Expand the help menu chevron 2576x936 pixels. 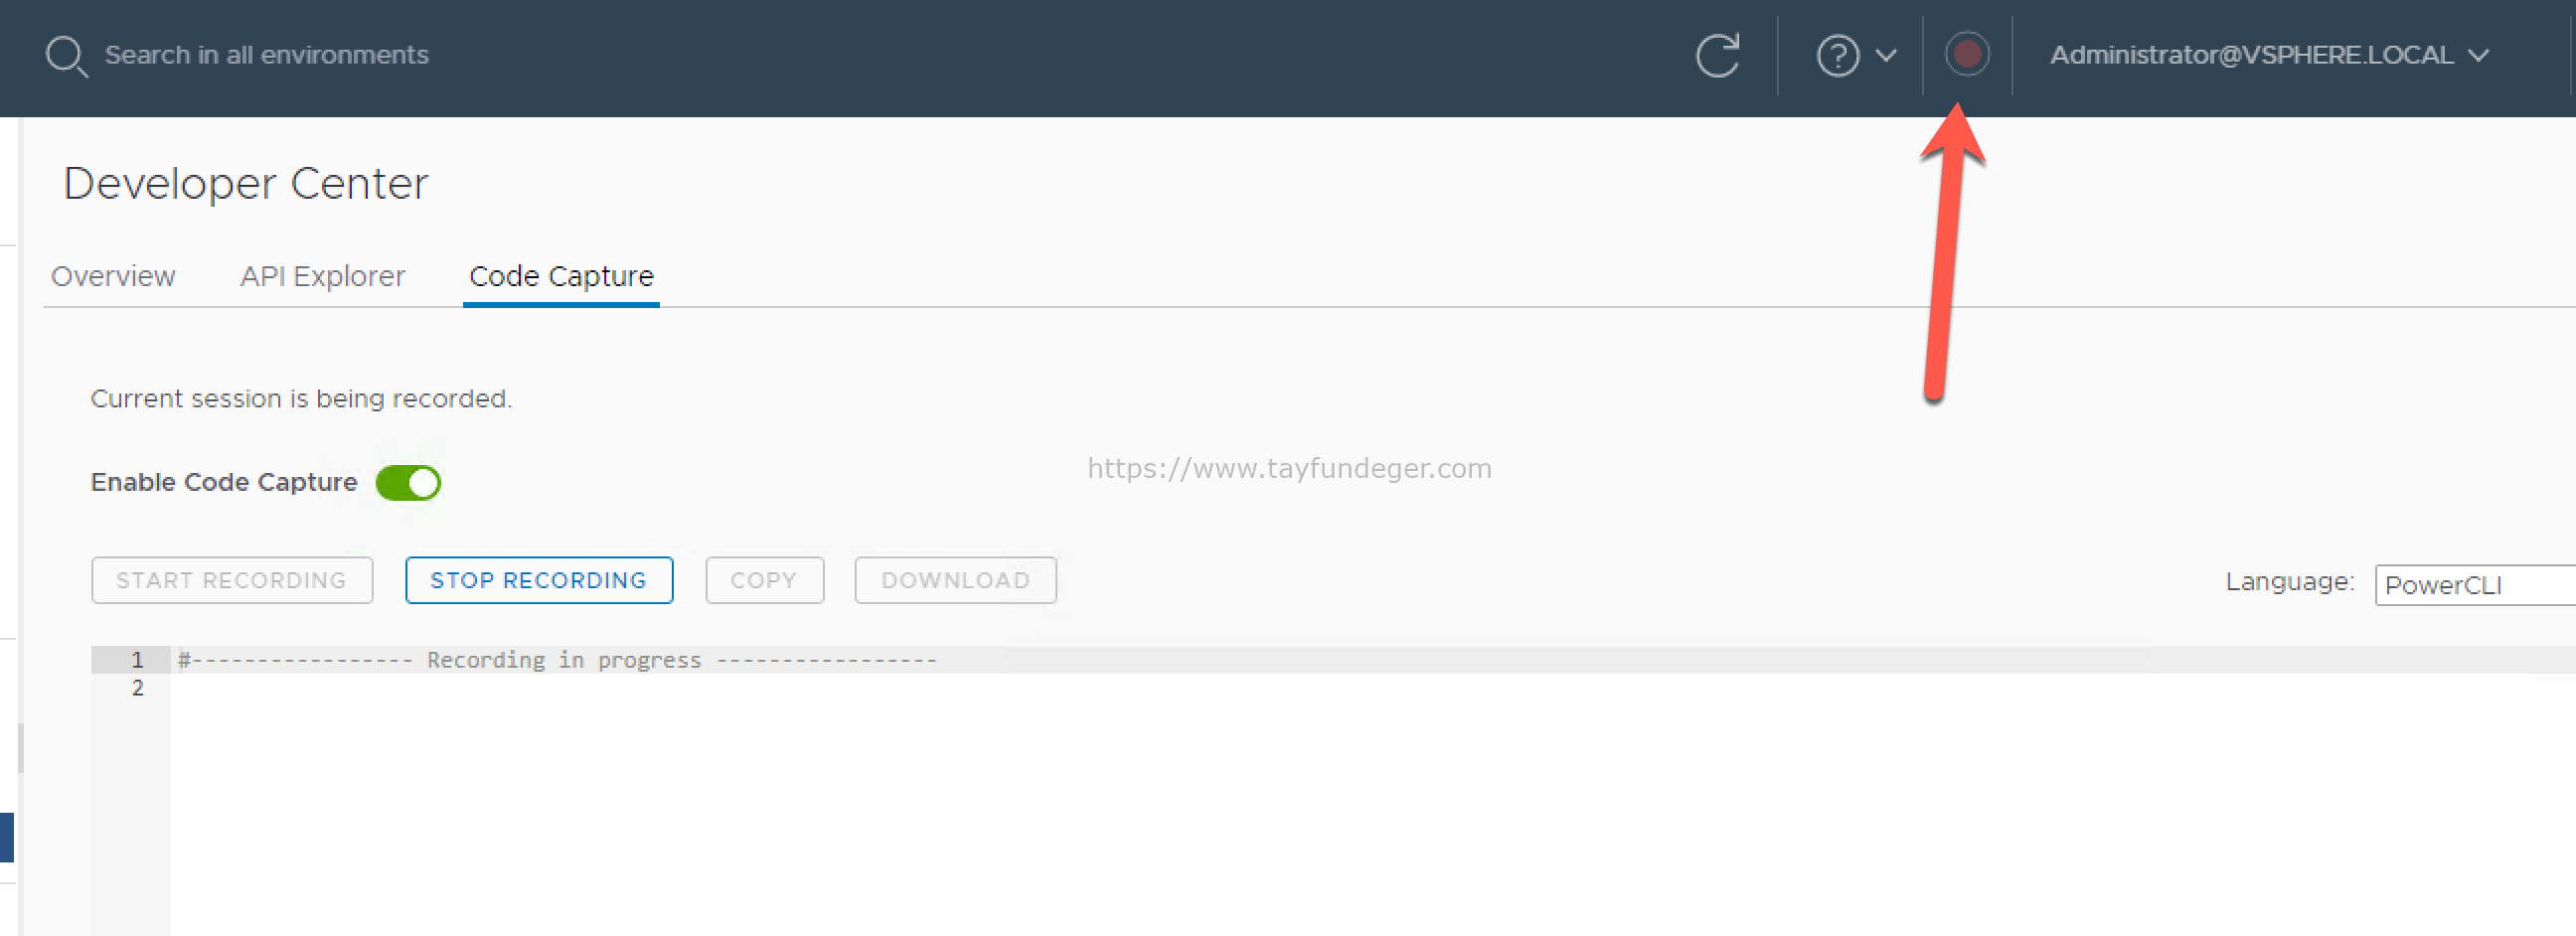1886,55
